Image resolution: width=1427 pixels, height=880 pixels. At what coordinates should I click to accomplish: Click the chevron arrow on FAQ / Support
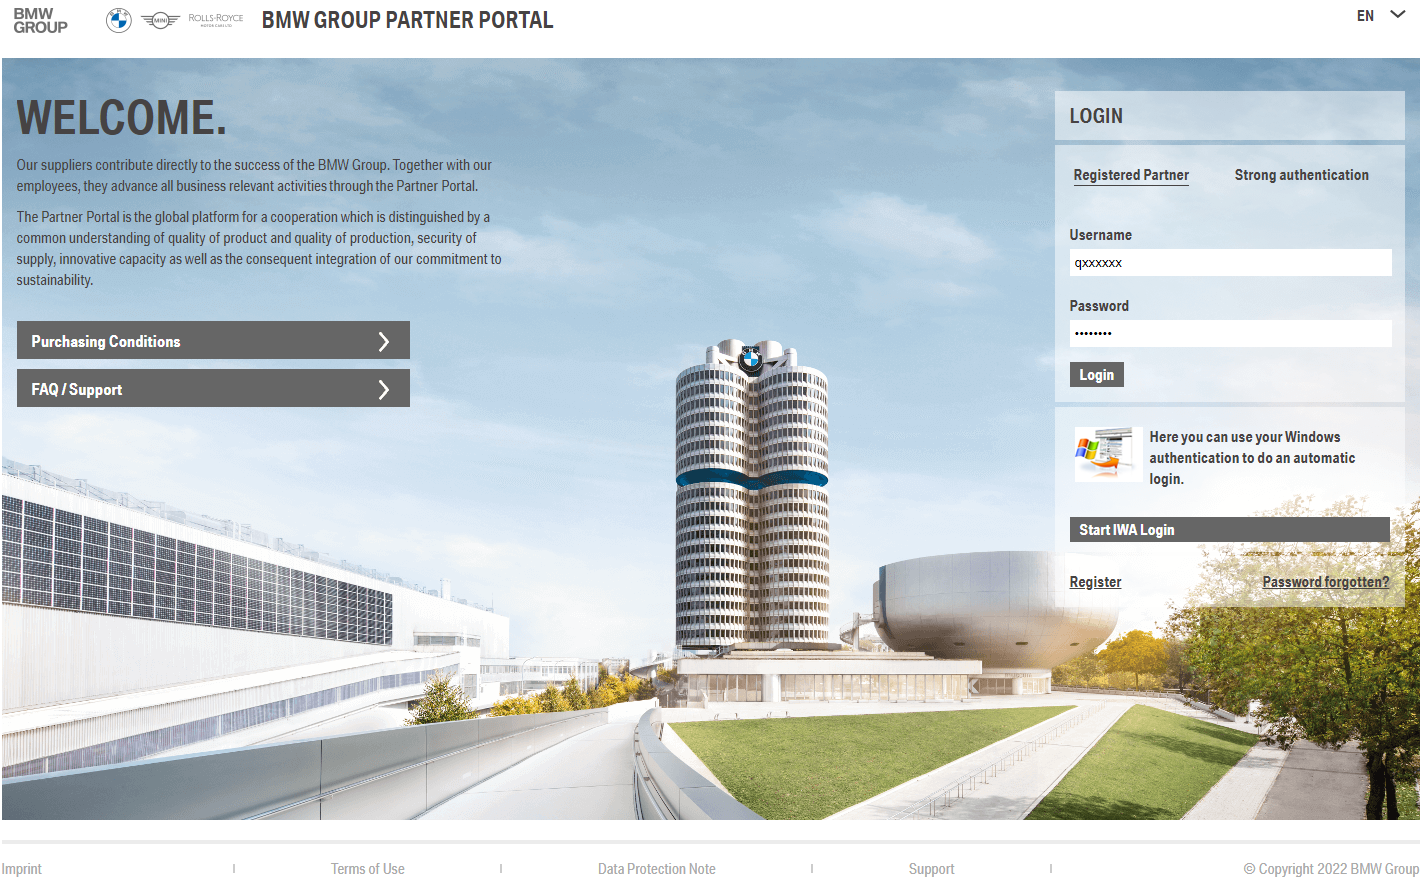tap(383, 389)
